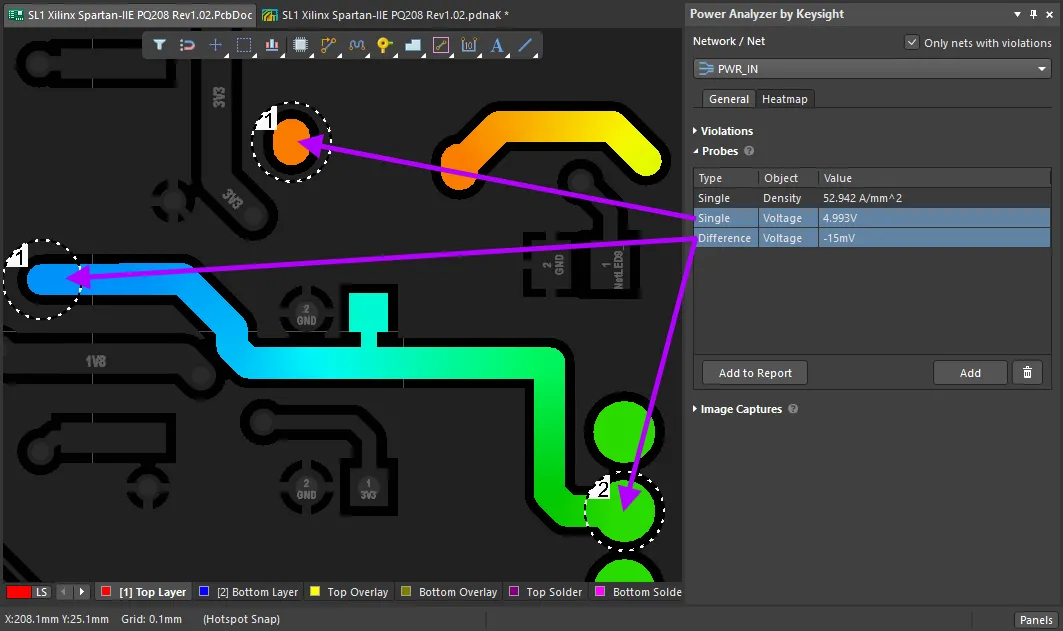This screenshot has height=631, width=1063.
Task: Toggle snapping with the magnet icon
Action: (x=189, y=45)
